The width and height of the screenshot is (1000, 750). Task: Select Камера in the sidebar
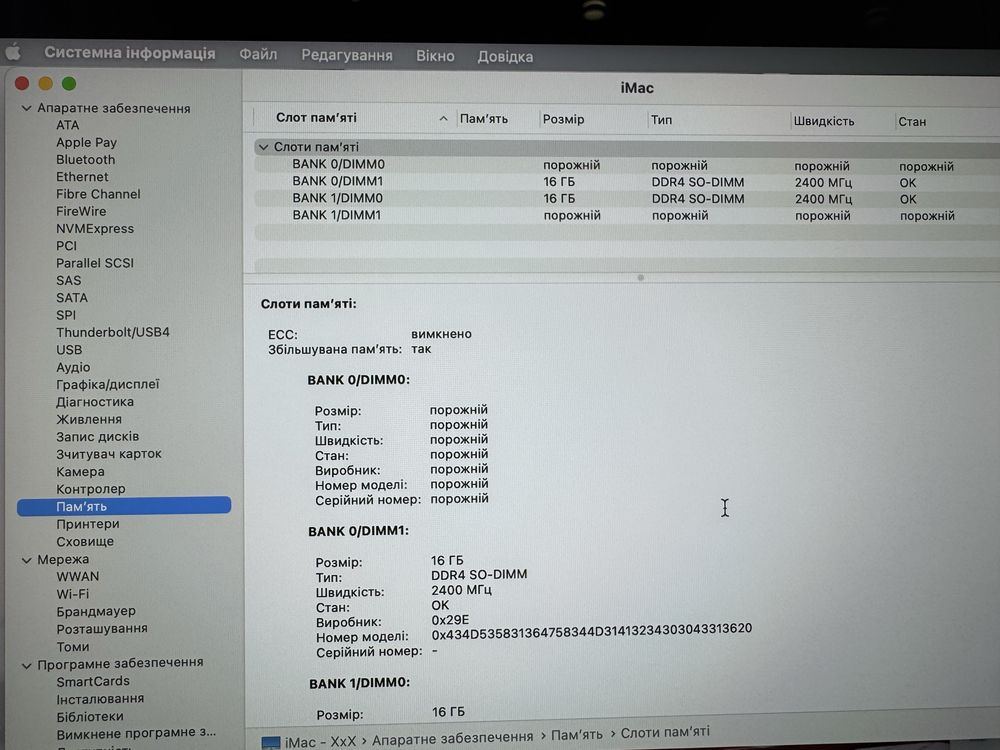tap(80, 472)
